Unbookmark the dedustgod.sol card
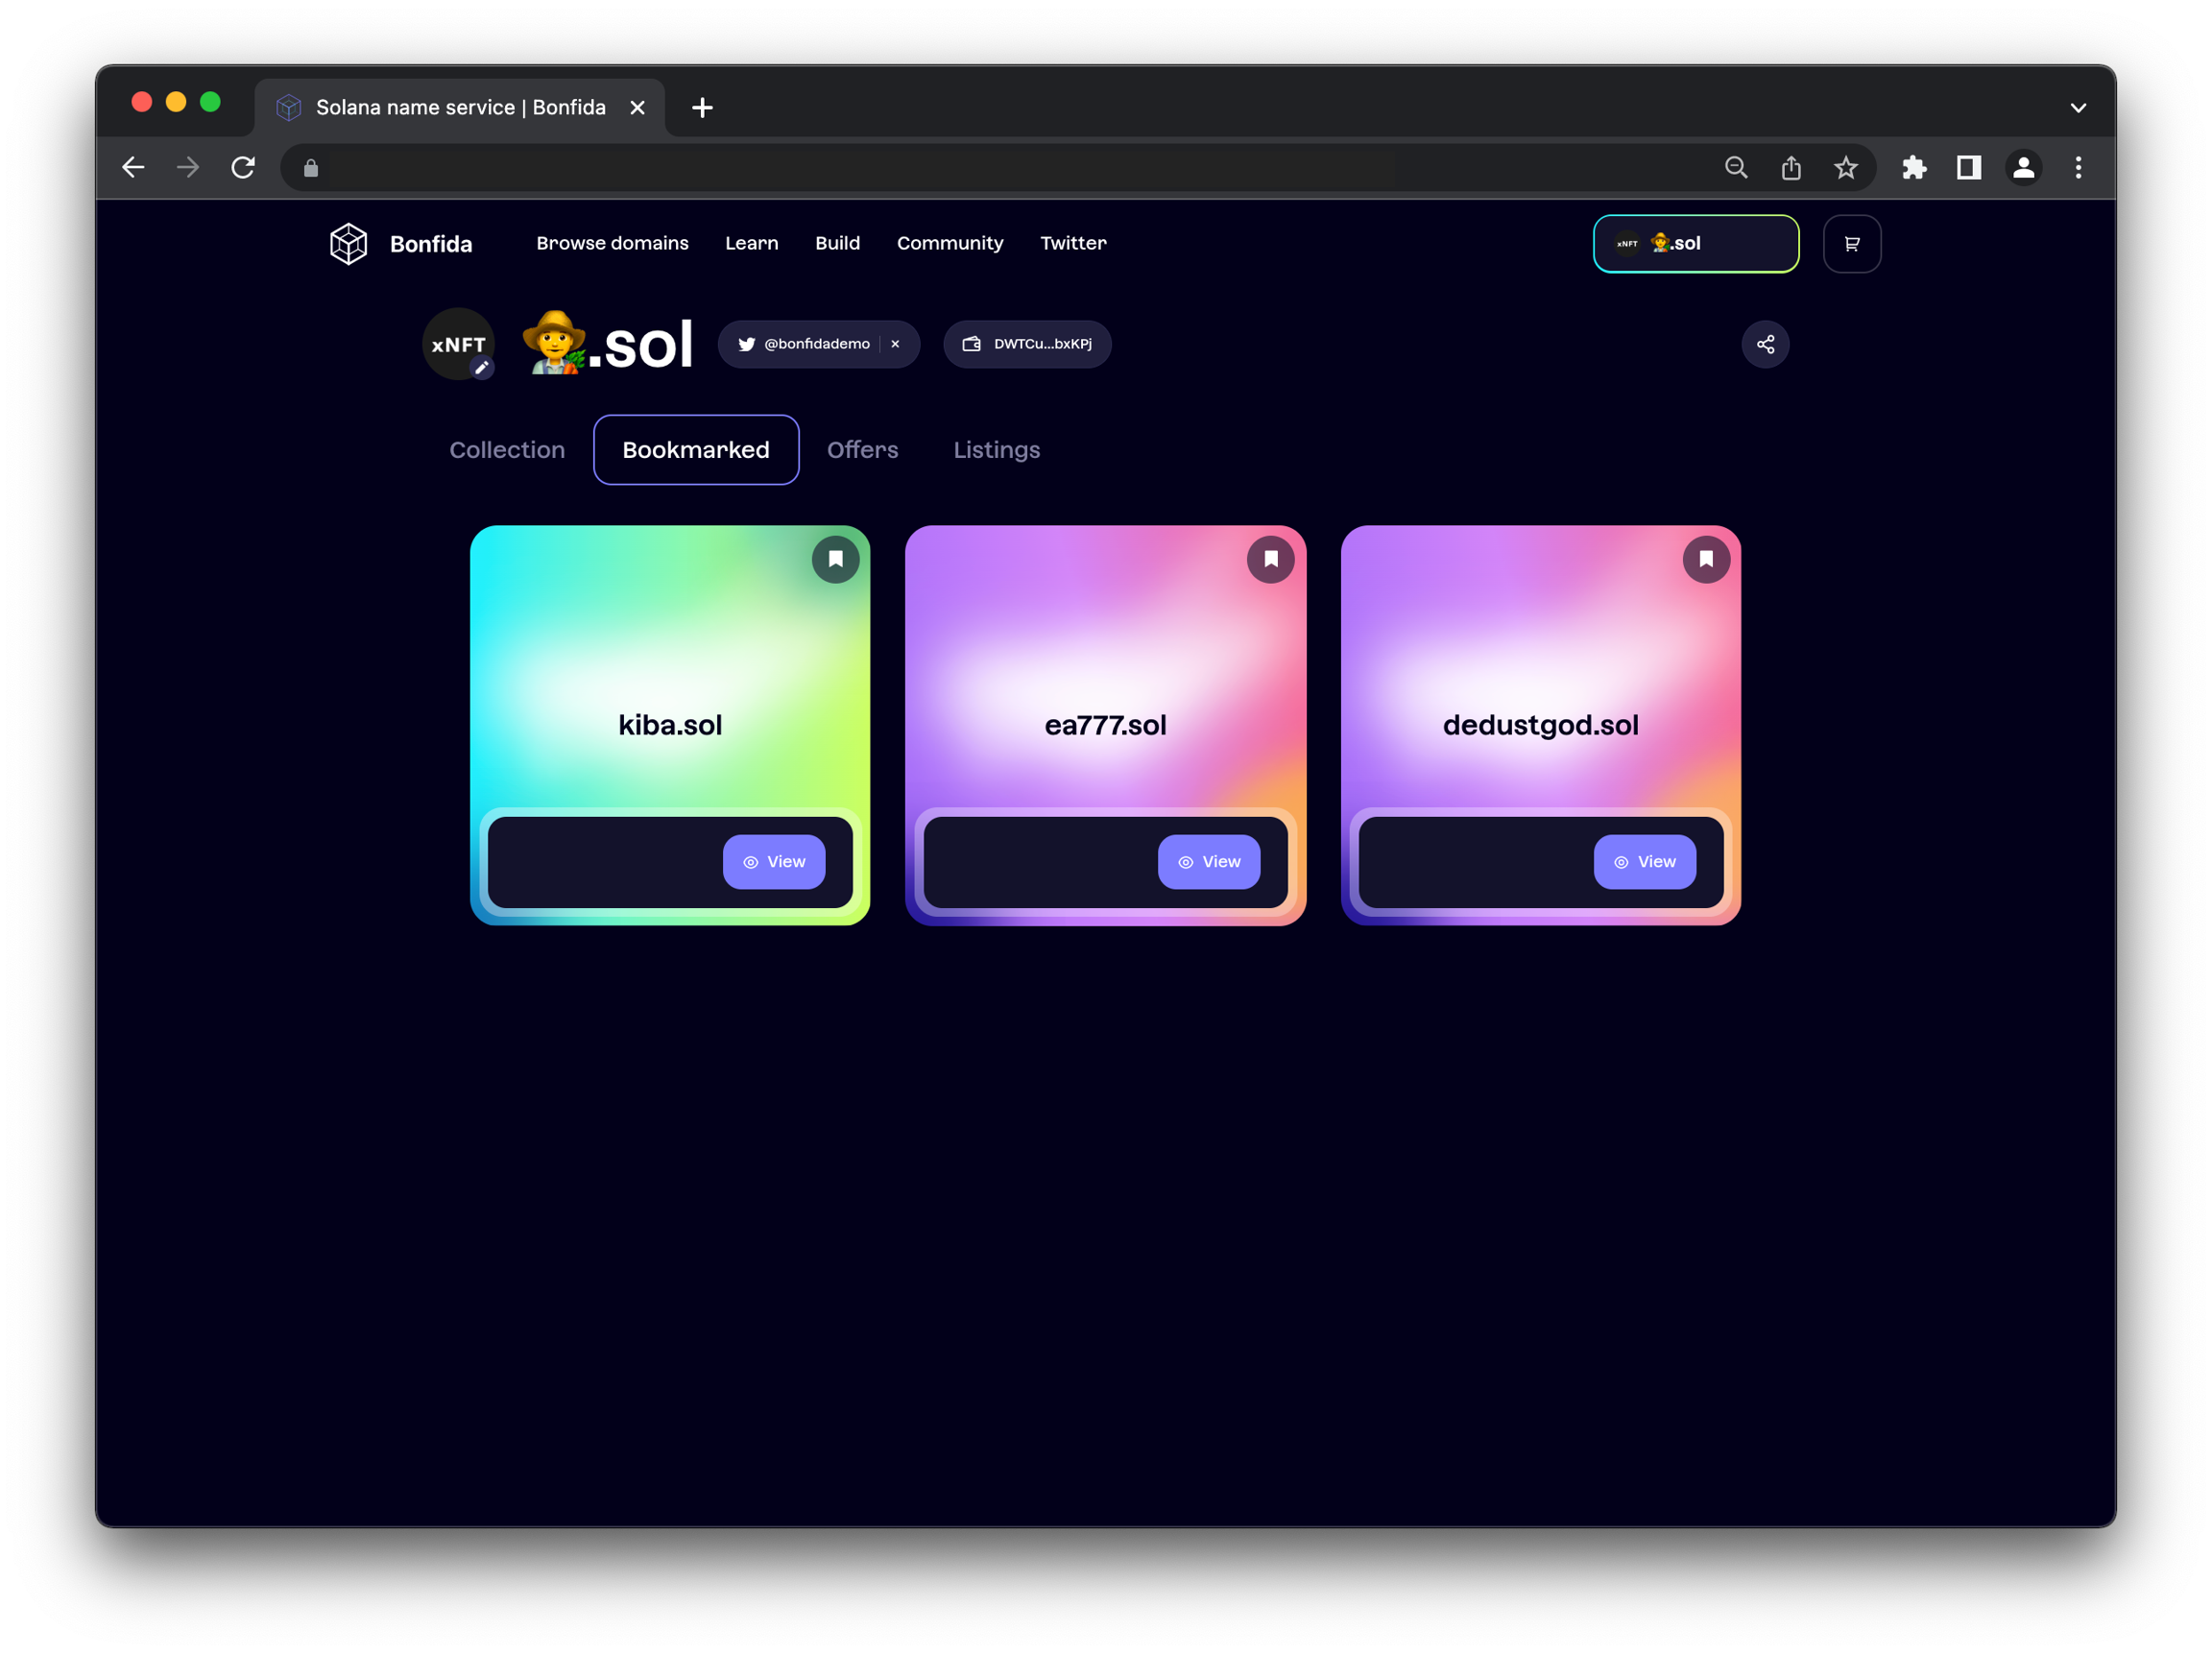The height and width of the screenshot is (1654, 2212). coord(1705,559)
